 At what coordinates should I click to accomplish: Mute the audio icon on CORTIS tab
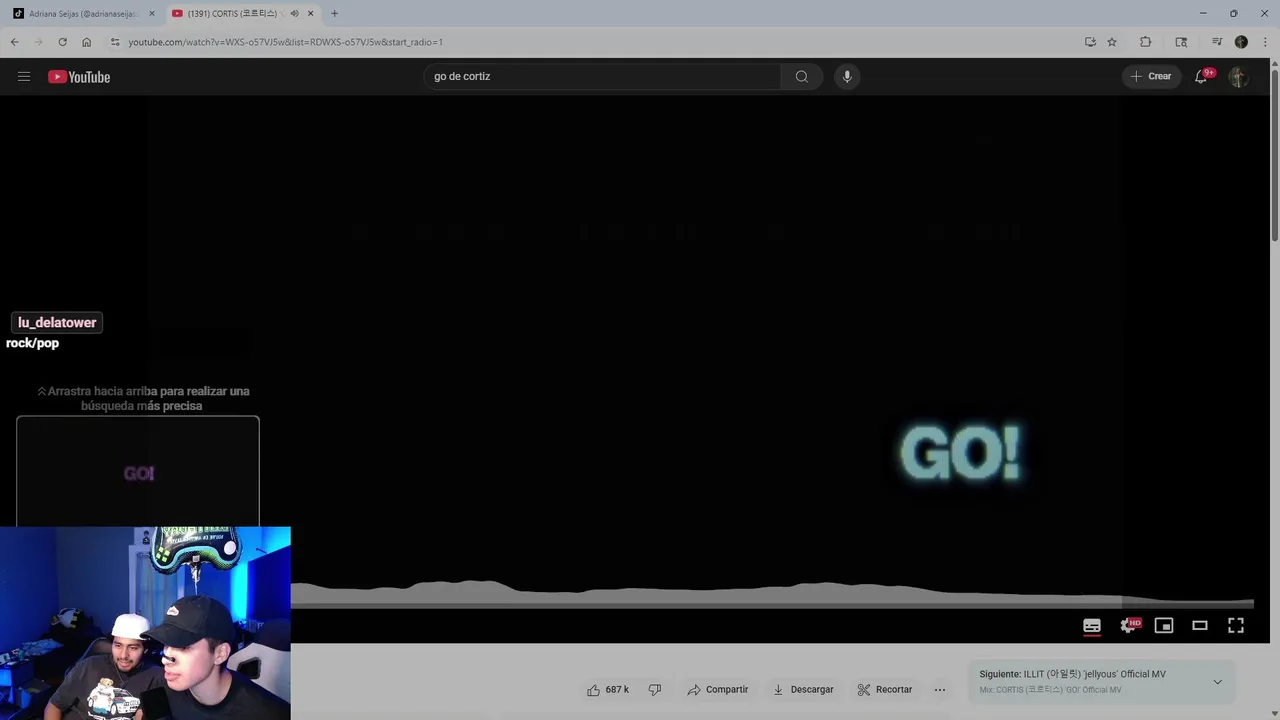pos(294,13)
